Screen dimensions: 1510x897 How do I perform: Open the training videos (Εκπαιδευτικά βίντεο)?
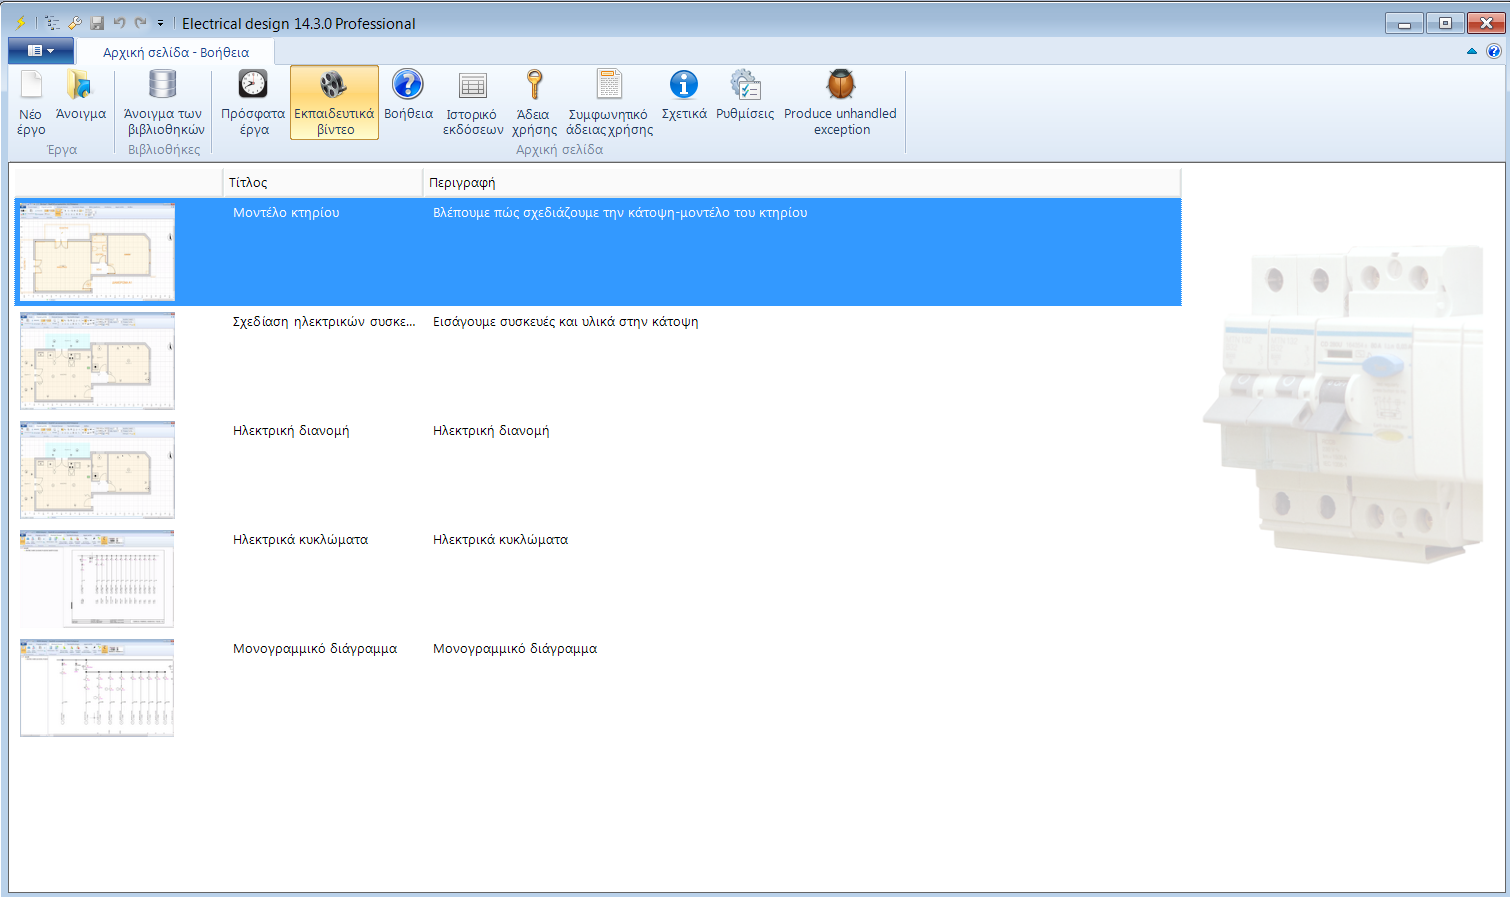click(334, 100)
